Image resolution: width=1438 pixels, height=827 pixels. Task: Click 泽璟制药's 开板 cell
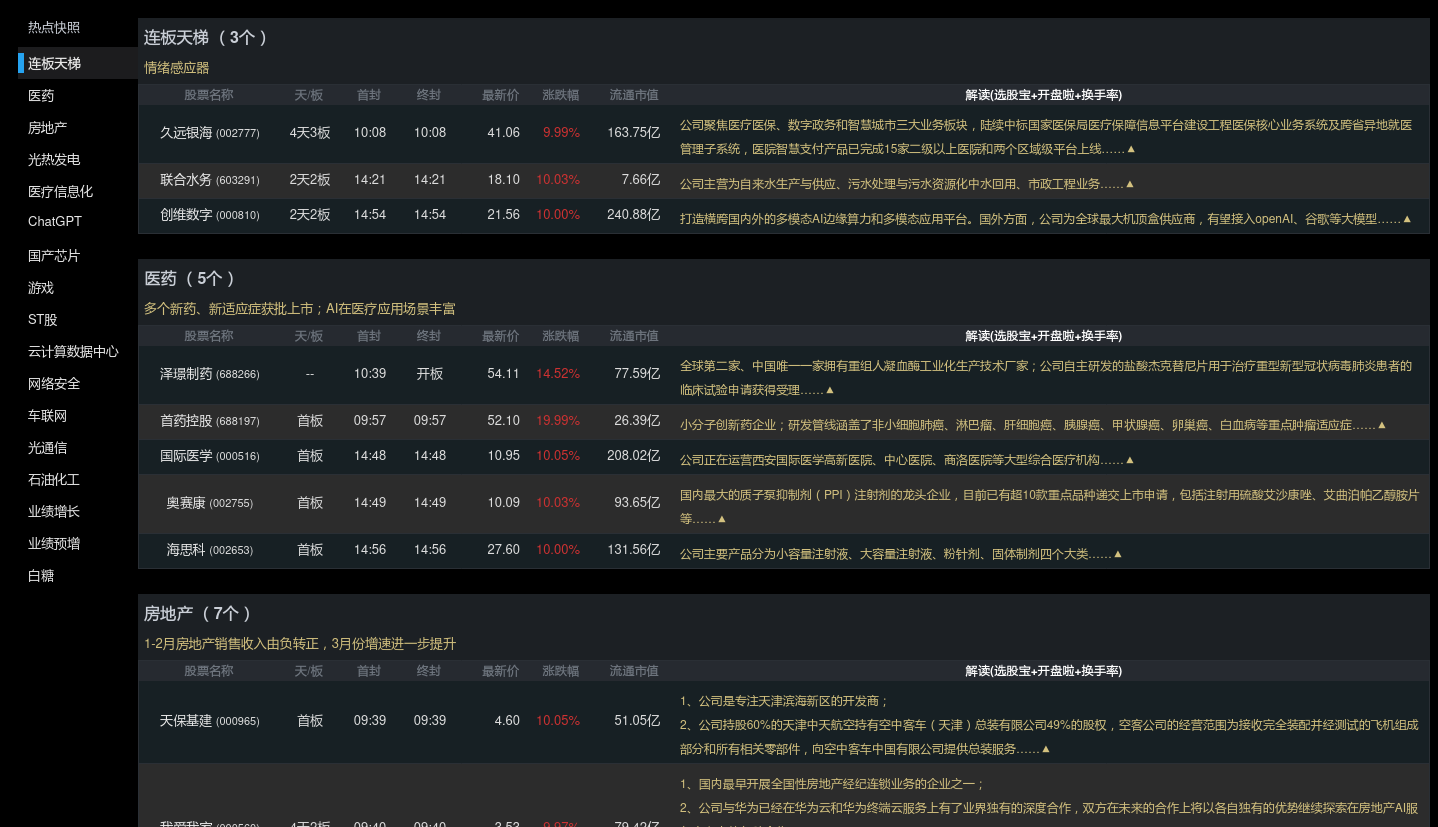[430, 374]
